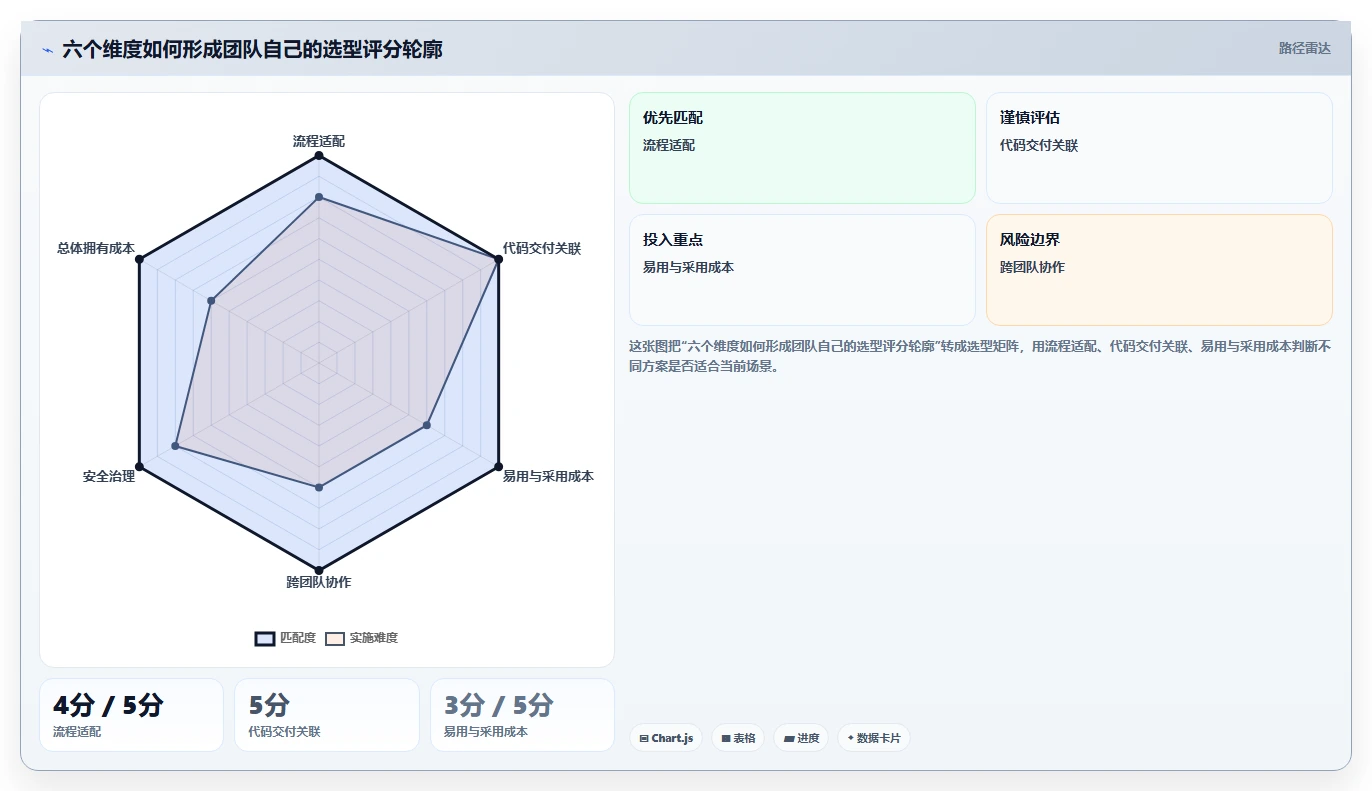Screen dimensions: 1372x791
Task: Click the 安全治理 axis label on the radar
Action: point(109,476)
